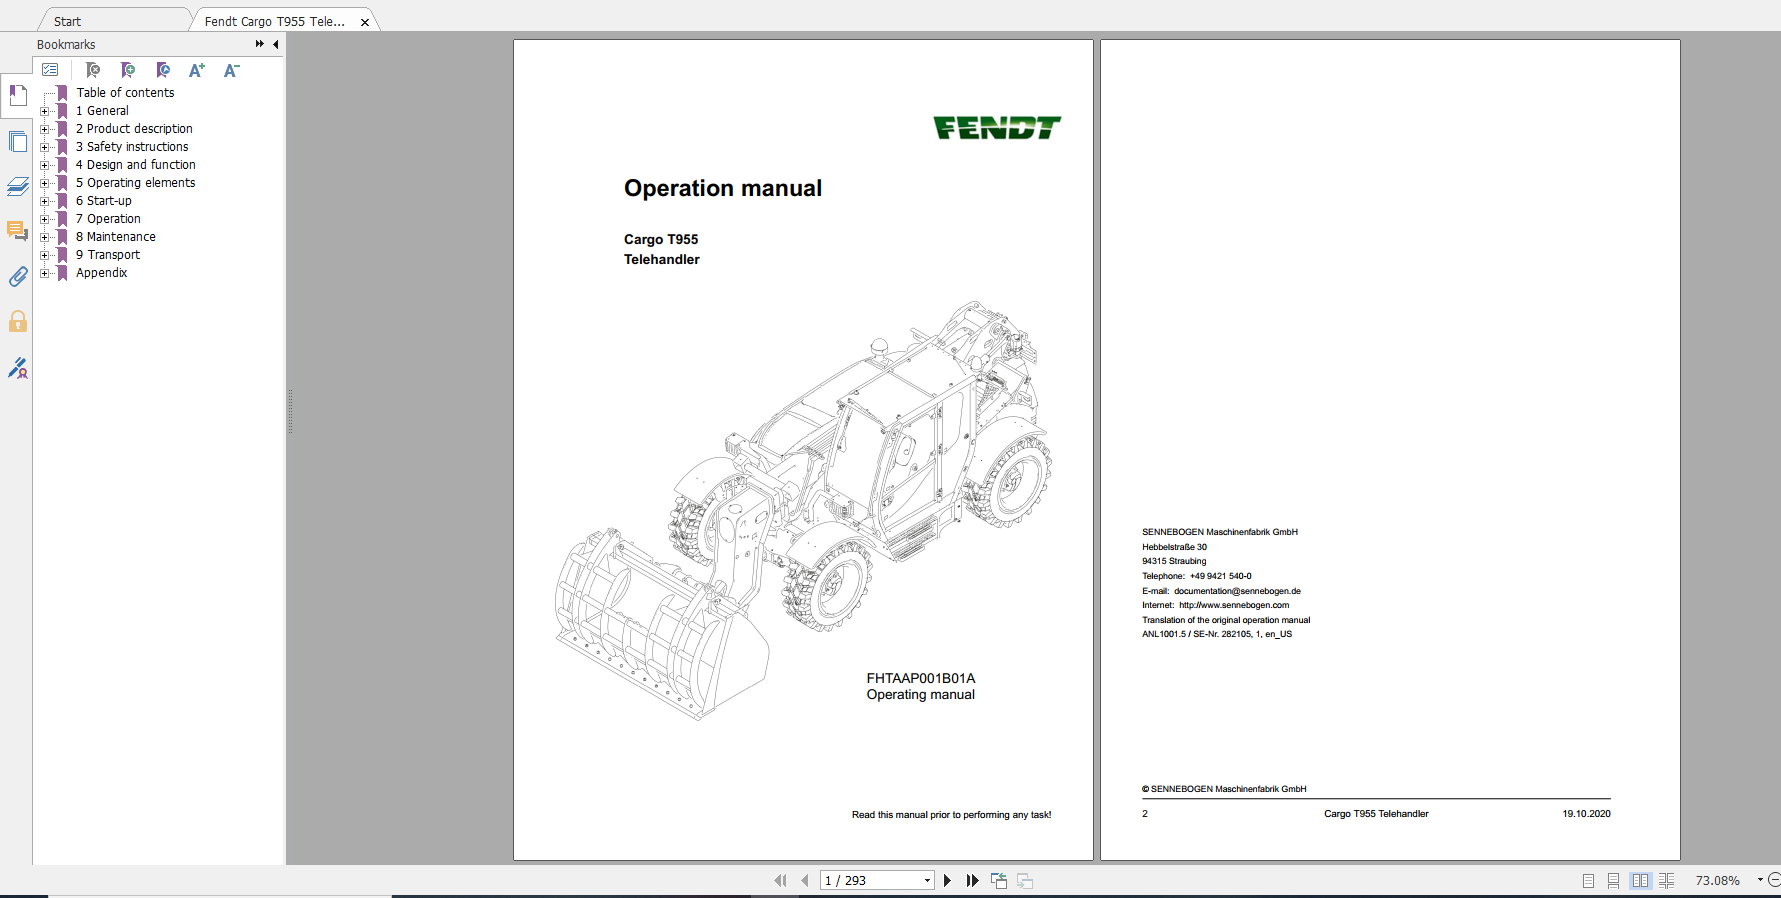1781x898 pixels.
Task: Select the 7 Operation bookmark
Action: click(108, 219)
